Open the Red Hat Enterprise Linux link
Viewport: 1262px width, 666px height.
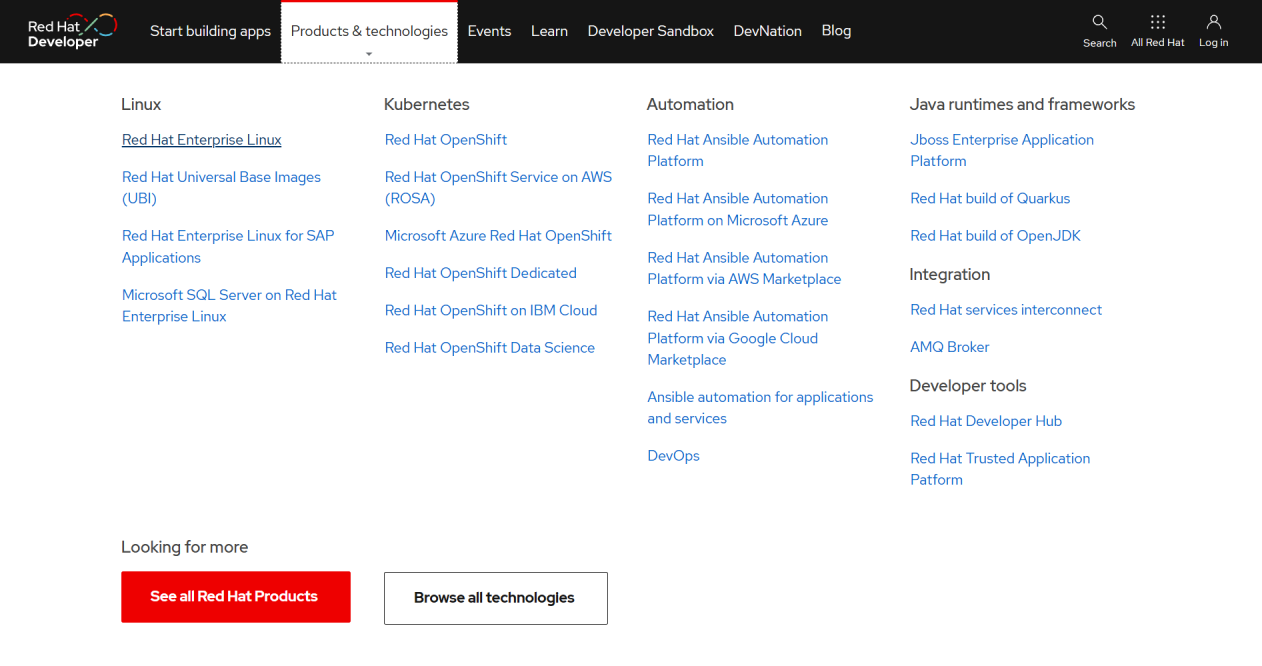point(202,140)
